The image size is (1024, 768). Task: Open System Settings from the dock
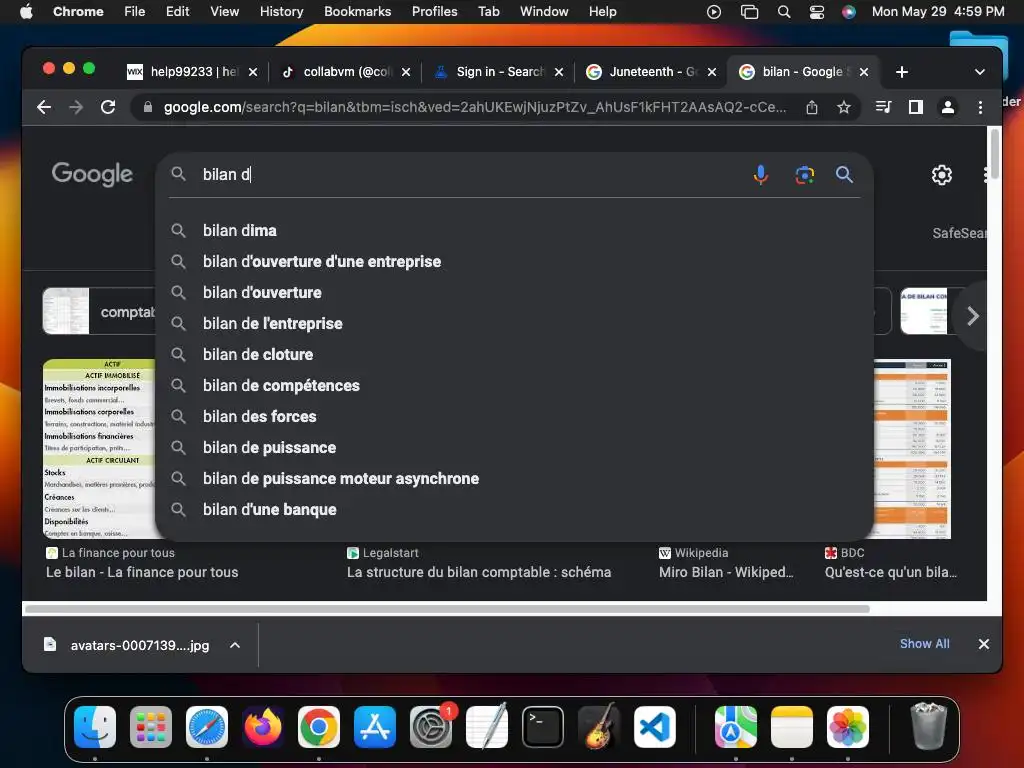(431, 727)
